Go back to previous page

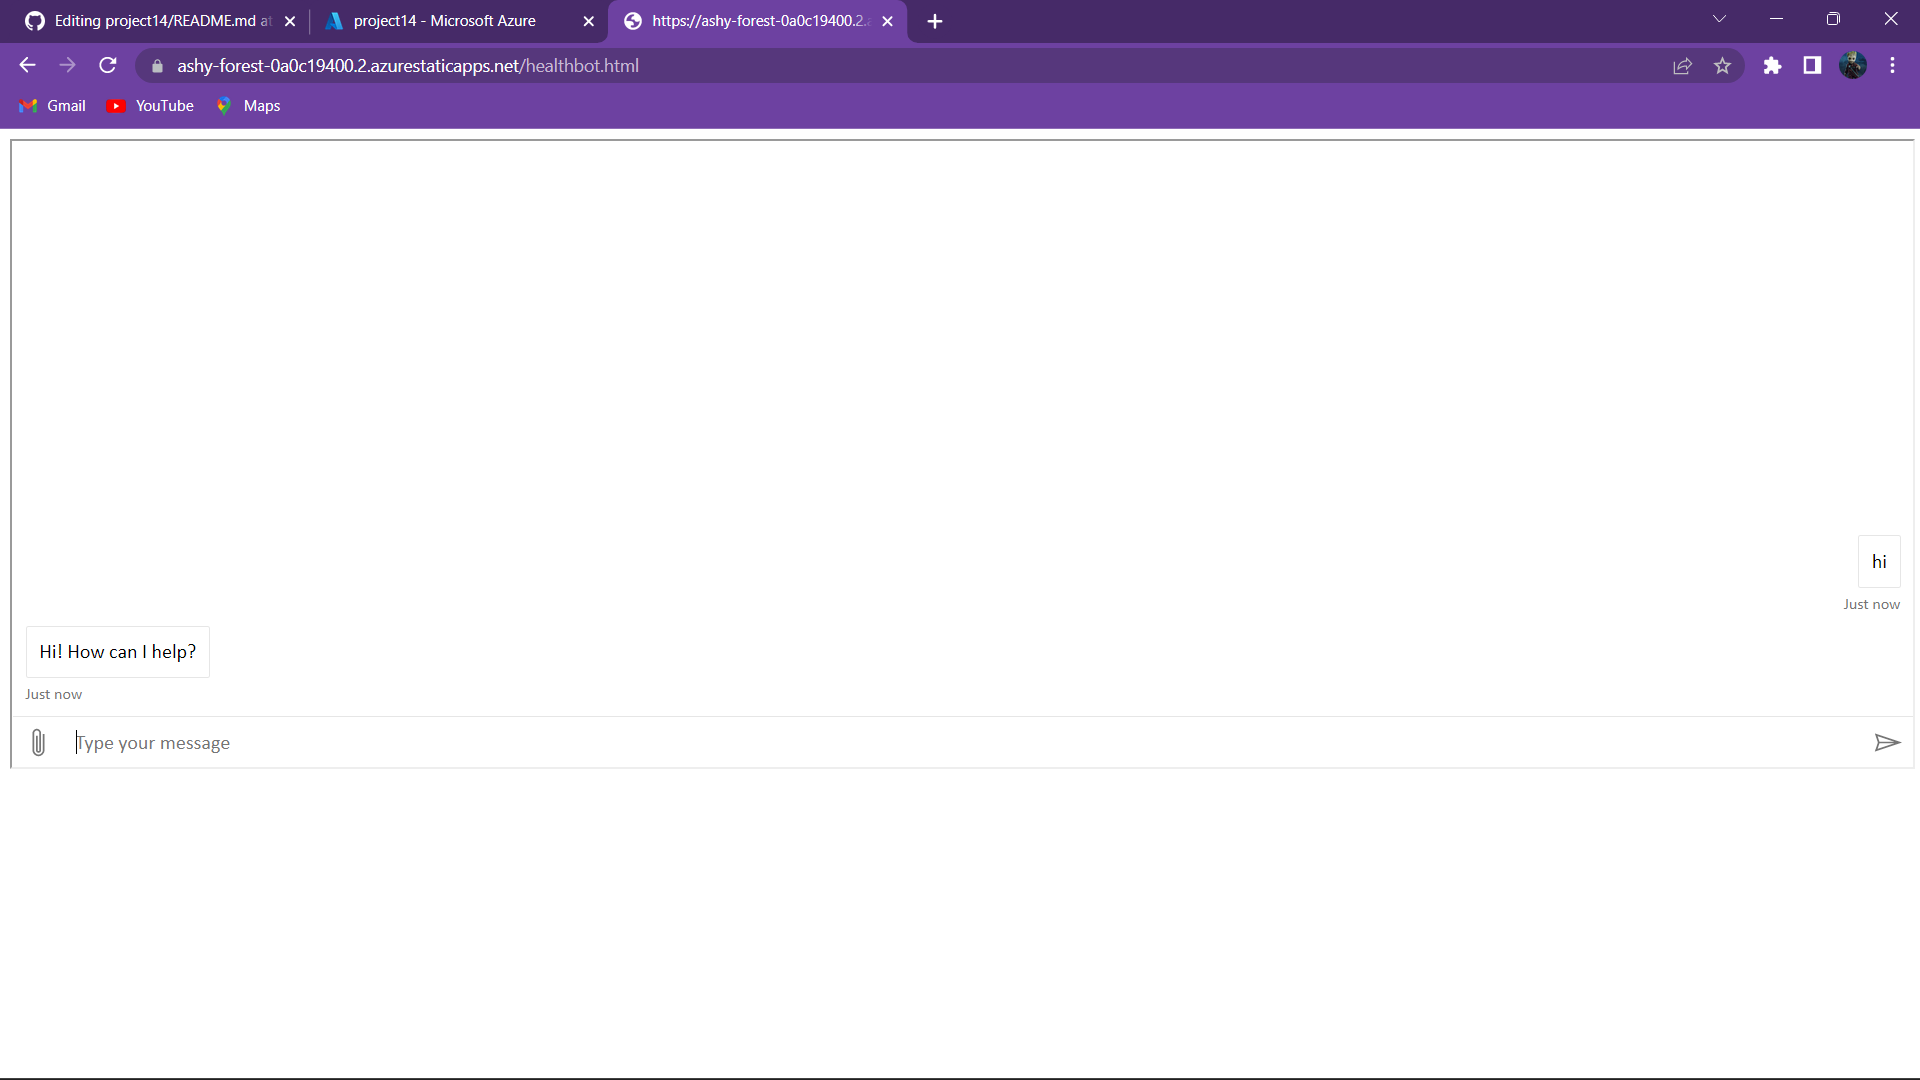[x=27, y=66]
